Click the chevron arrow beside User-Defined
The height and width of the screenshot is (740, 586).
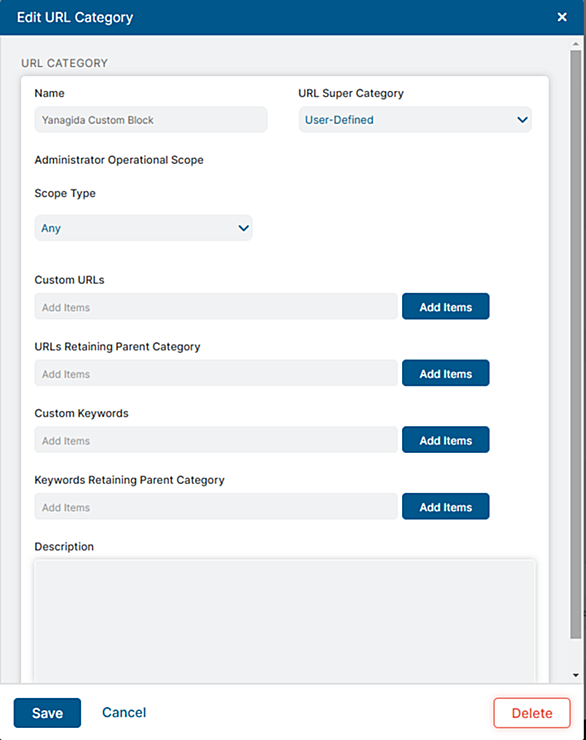[x=522, y=120]
